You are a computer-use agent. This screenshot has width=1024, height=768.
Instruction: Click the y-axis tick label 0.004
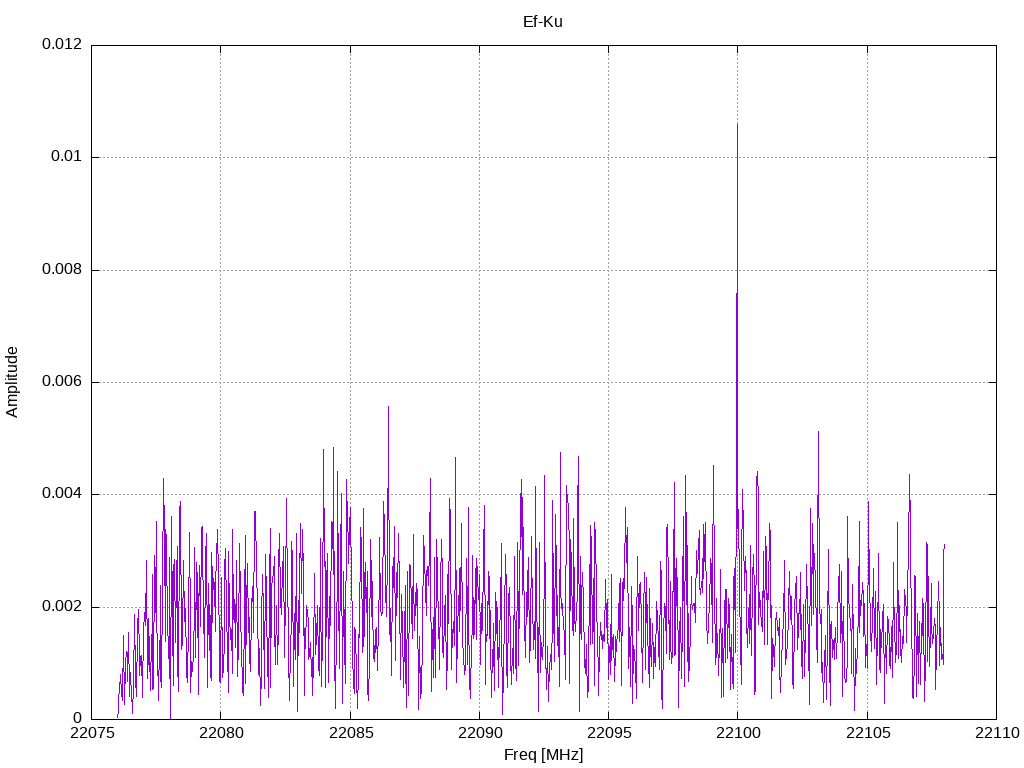tap(62, 494)
